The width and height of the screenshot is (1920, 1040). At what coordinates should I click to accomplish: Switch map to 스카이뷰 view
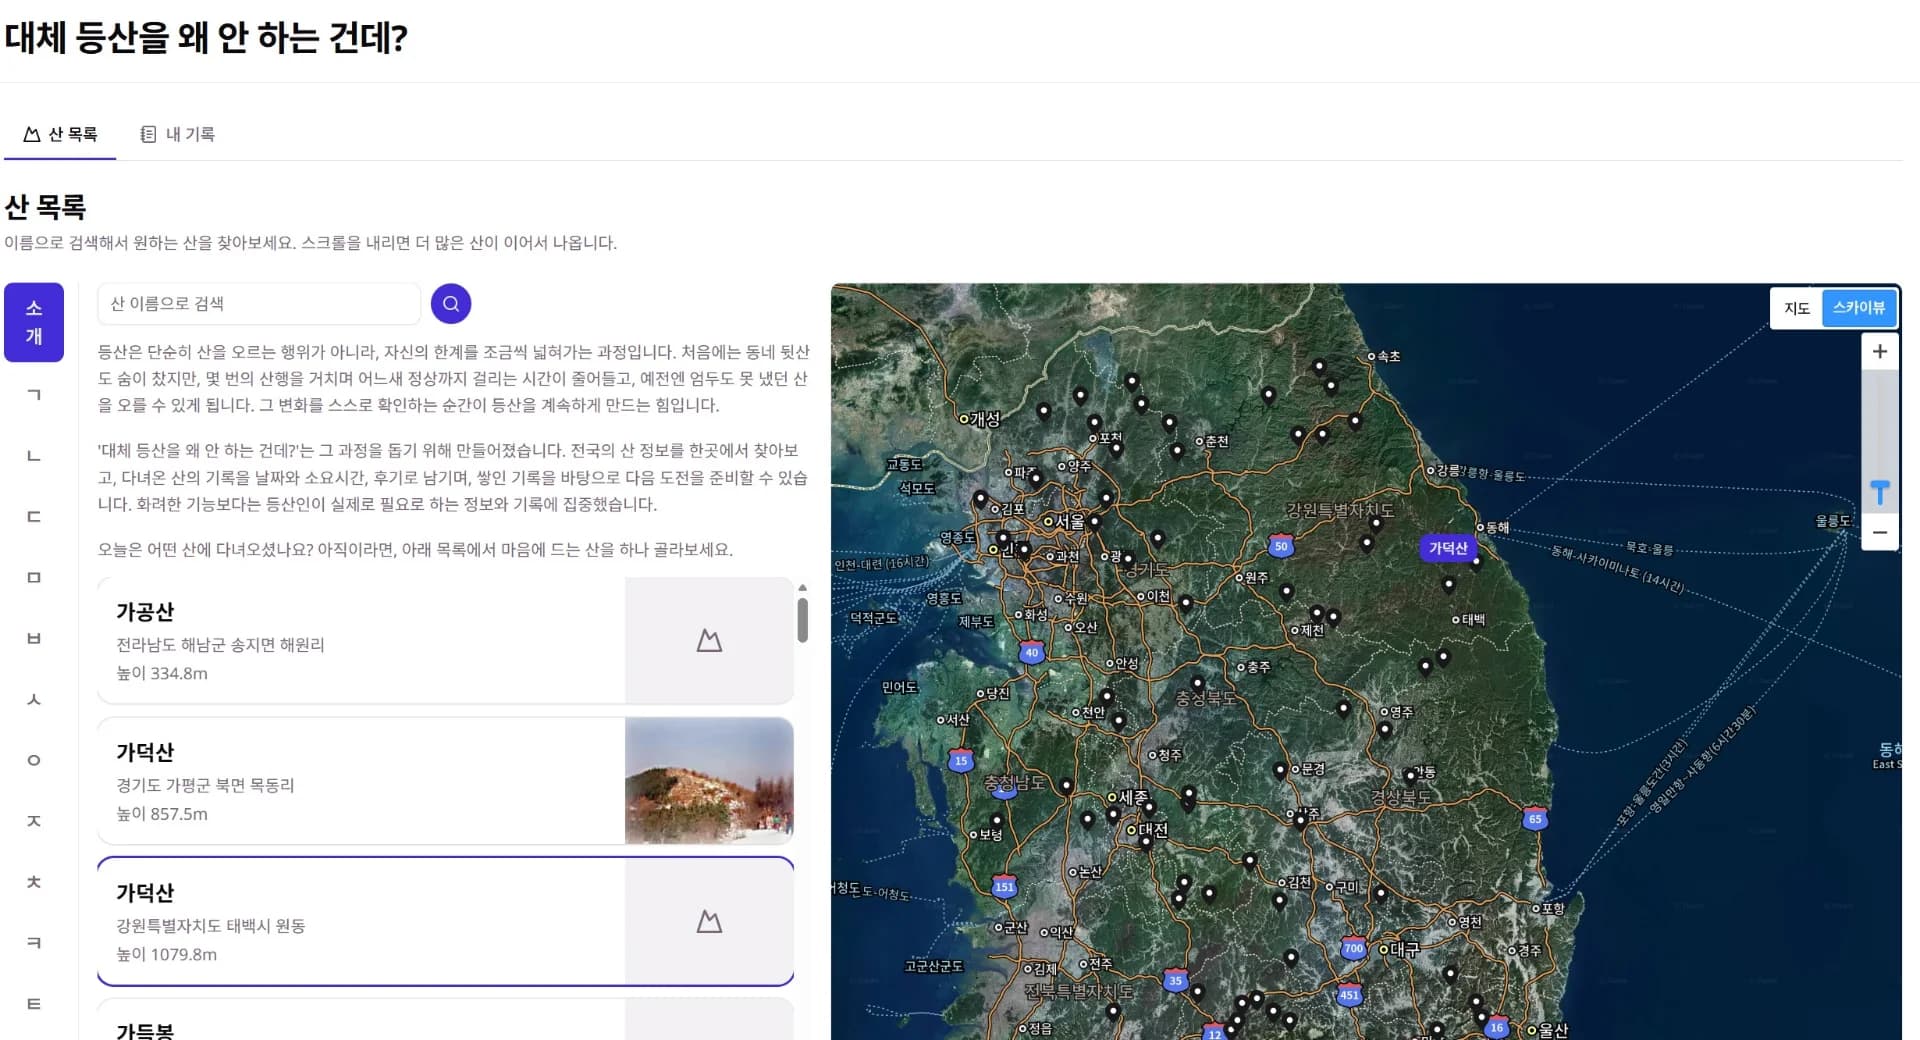[x=1859, y=308]
